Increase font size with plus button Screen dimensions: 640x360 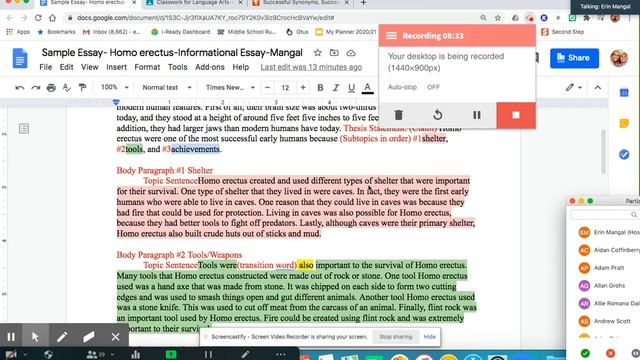coord(303,87)
